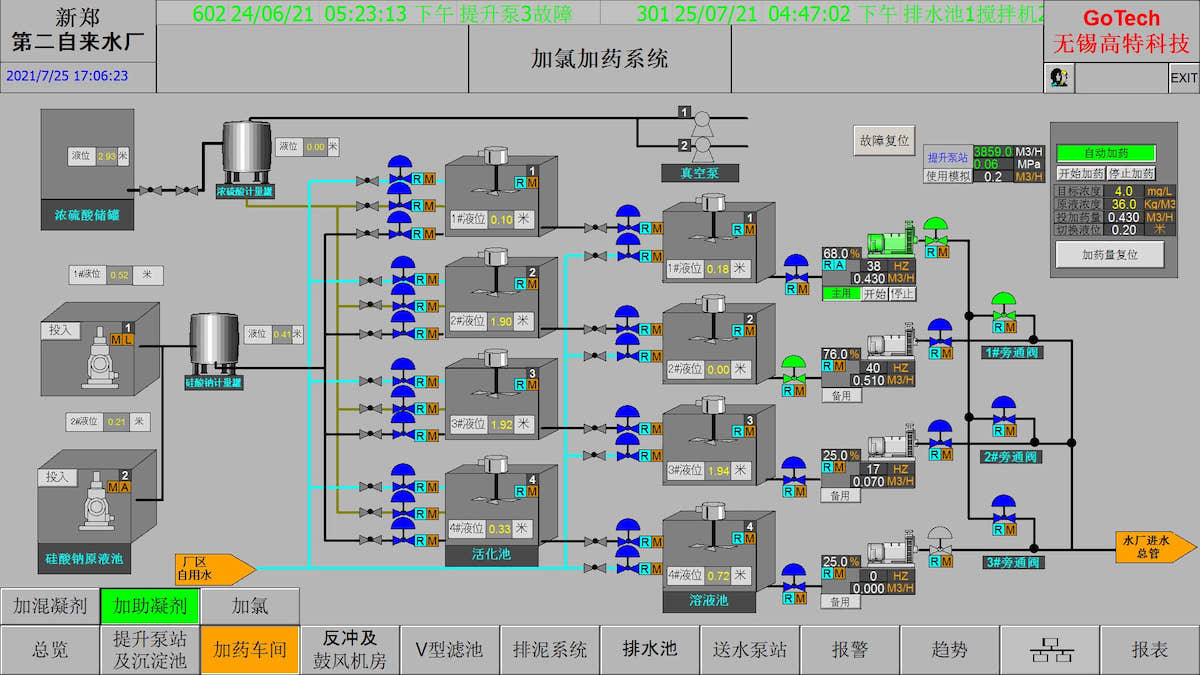This screenshot has height=675, width=1200.
Task: Click the 目标浓度 value field showing 4.0
Action: pos(1124,190)
